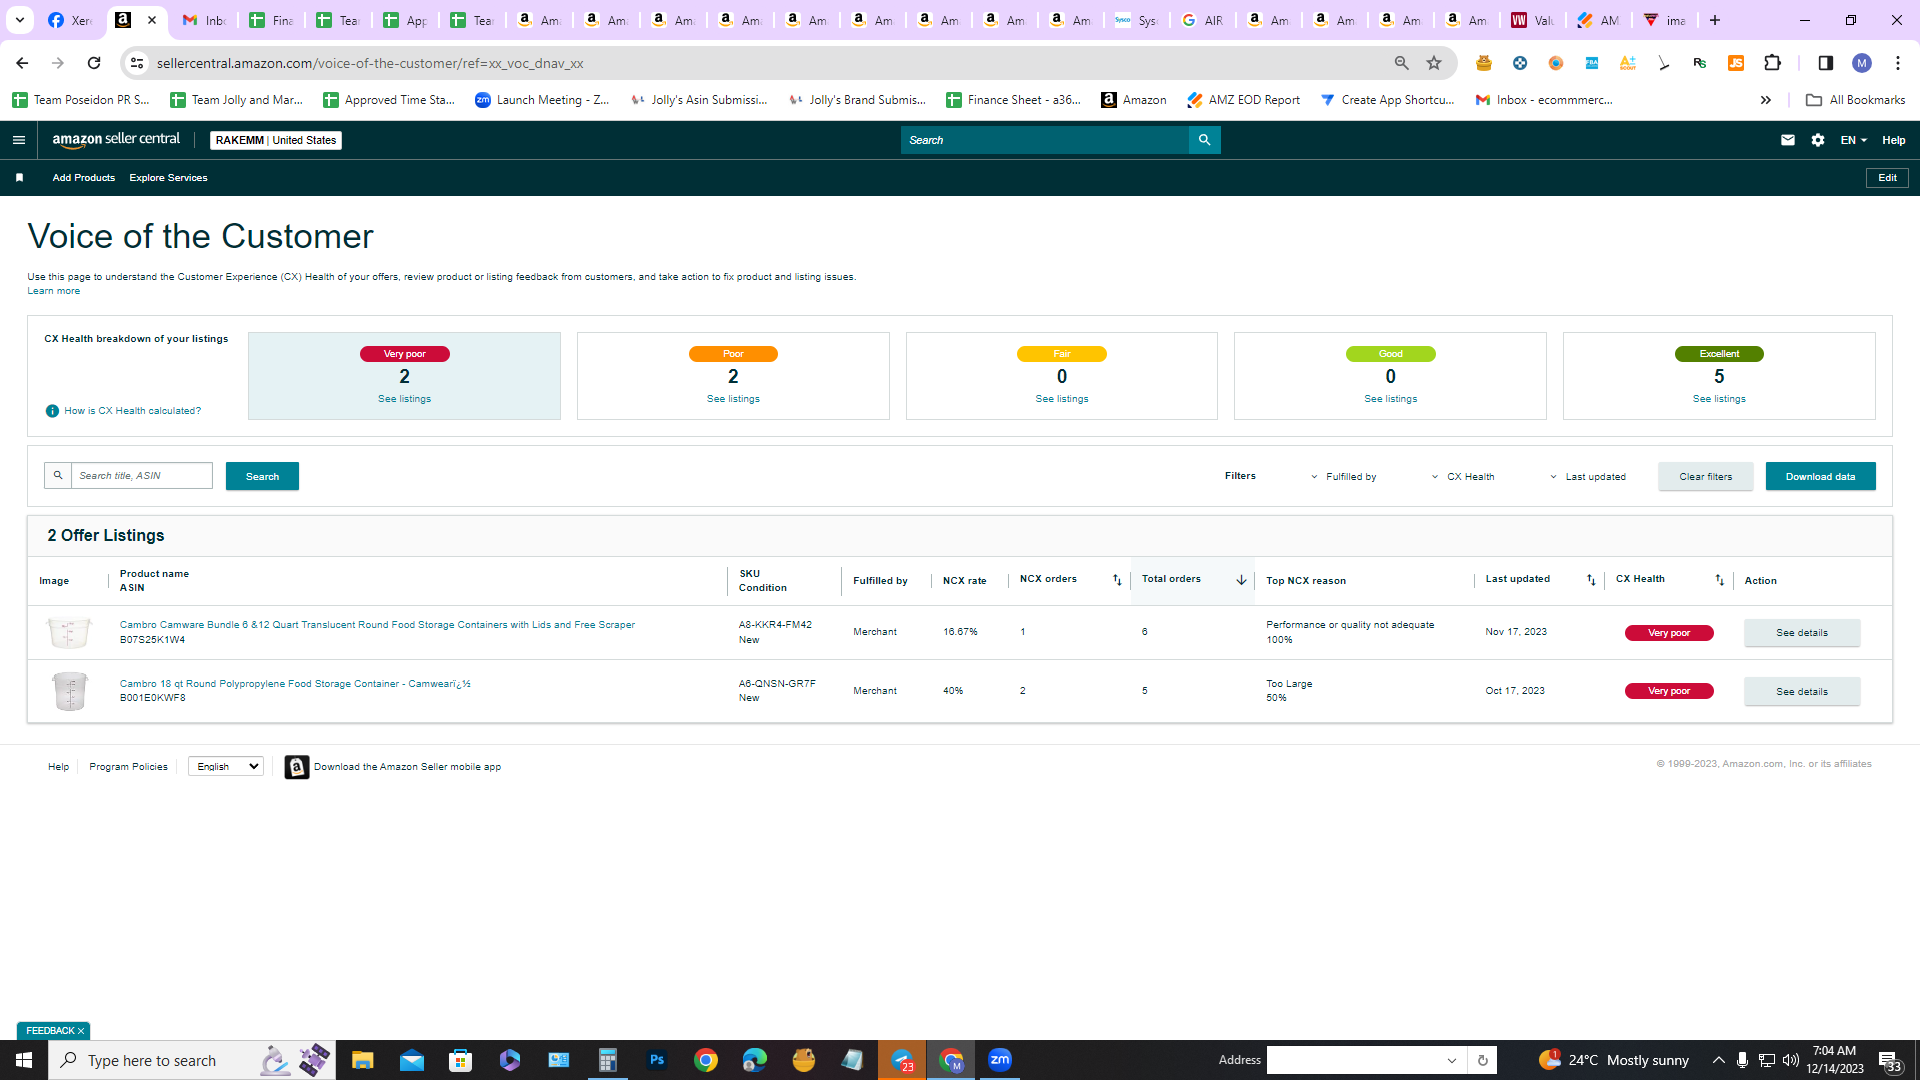
Task: Sort by CX Health column arrows
Action: coord(1720,580)
